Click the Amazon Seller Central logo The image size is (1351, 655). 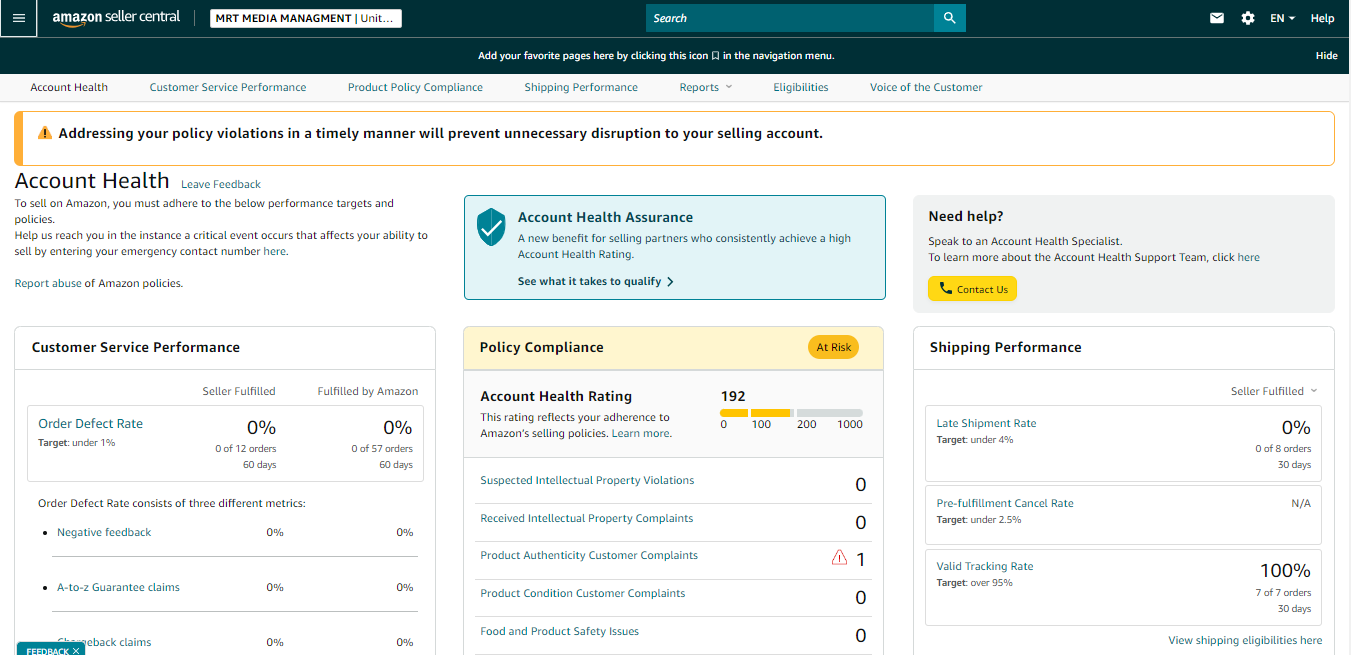click(116, 18)
